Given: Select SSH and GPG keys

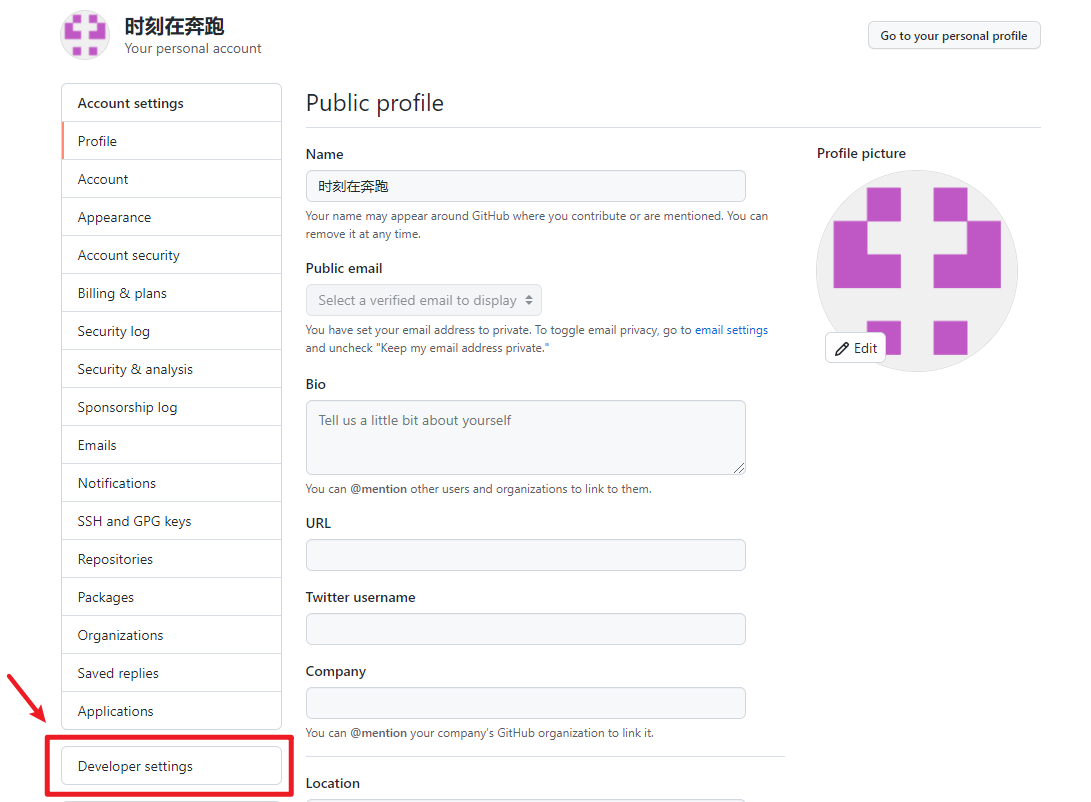Looking at the screenshot, I should pos(171,521).
